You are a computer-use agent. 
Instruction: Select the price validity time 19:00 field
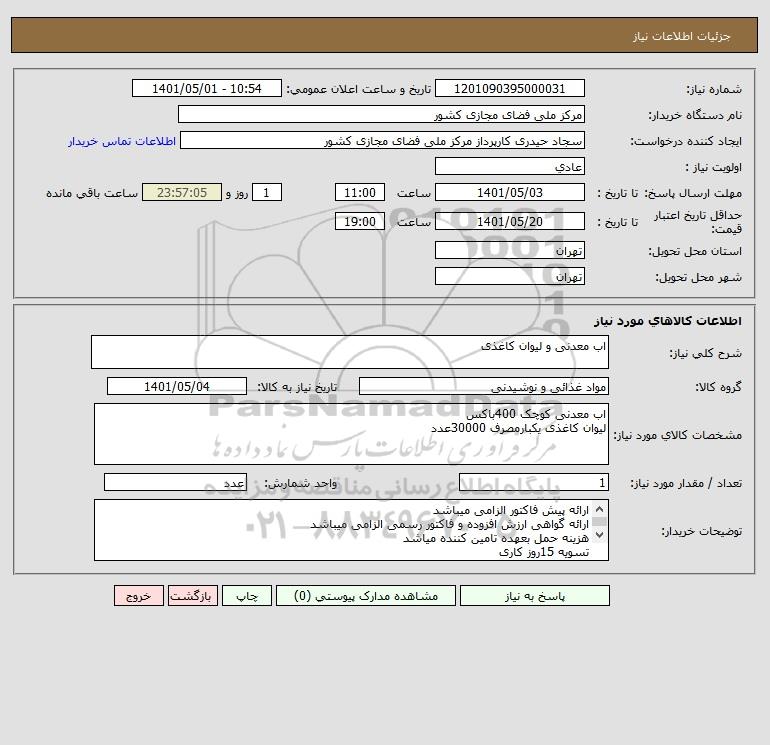[359, 221]
